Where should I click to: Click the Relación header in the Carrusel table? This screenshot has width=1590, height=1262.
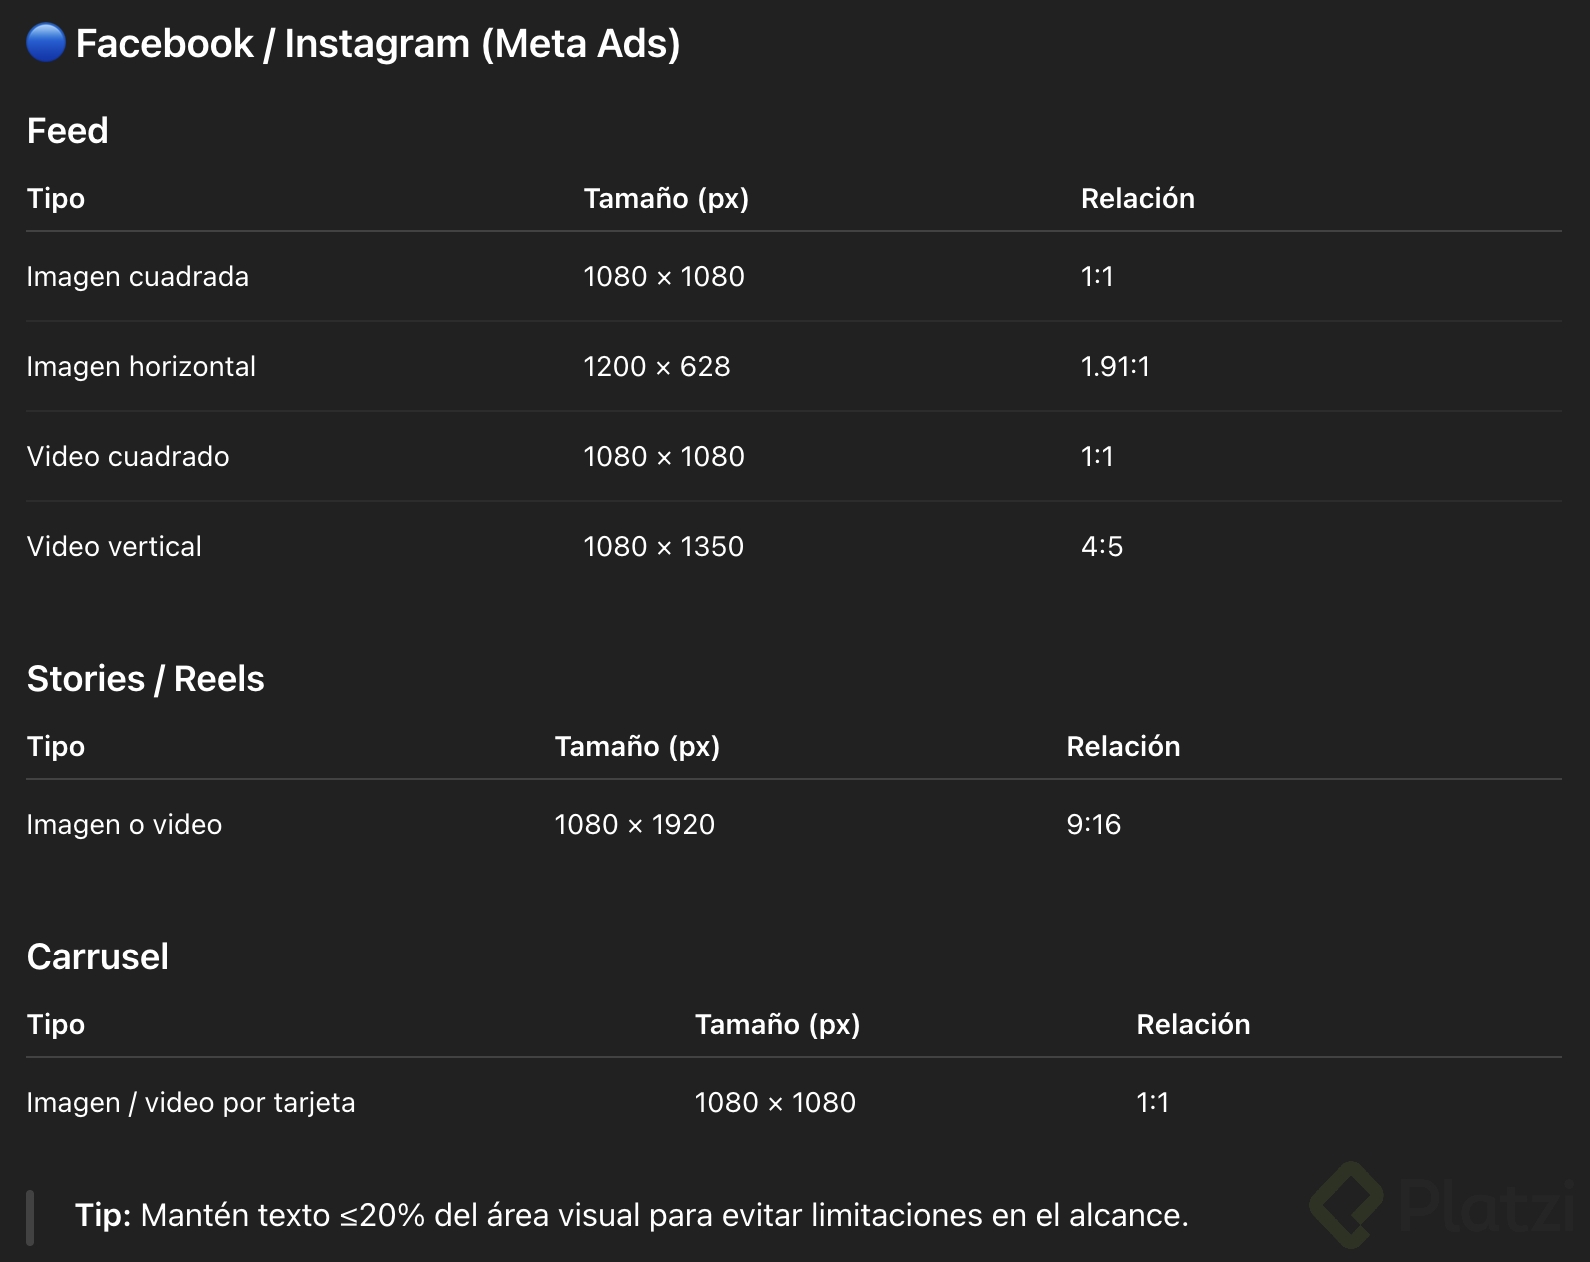point(1193,1025)
